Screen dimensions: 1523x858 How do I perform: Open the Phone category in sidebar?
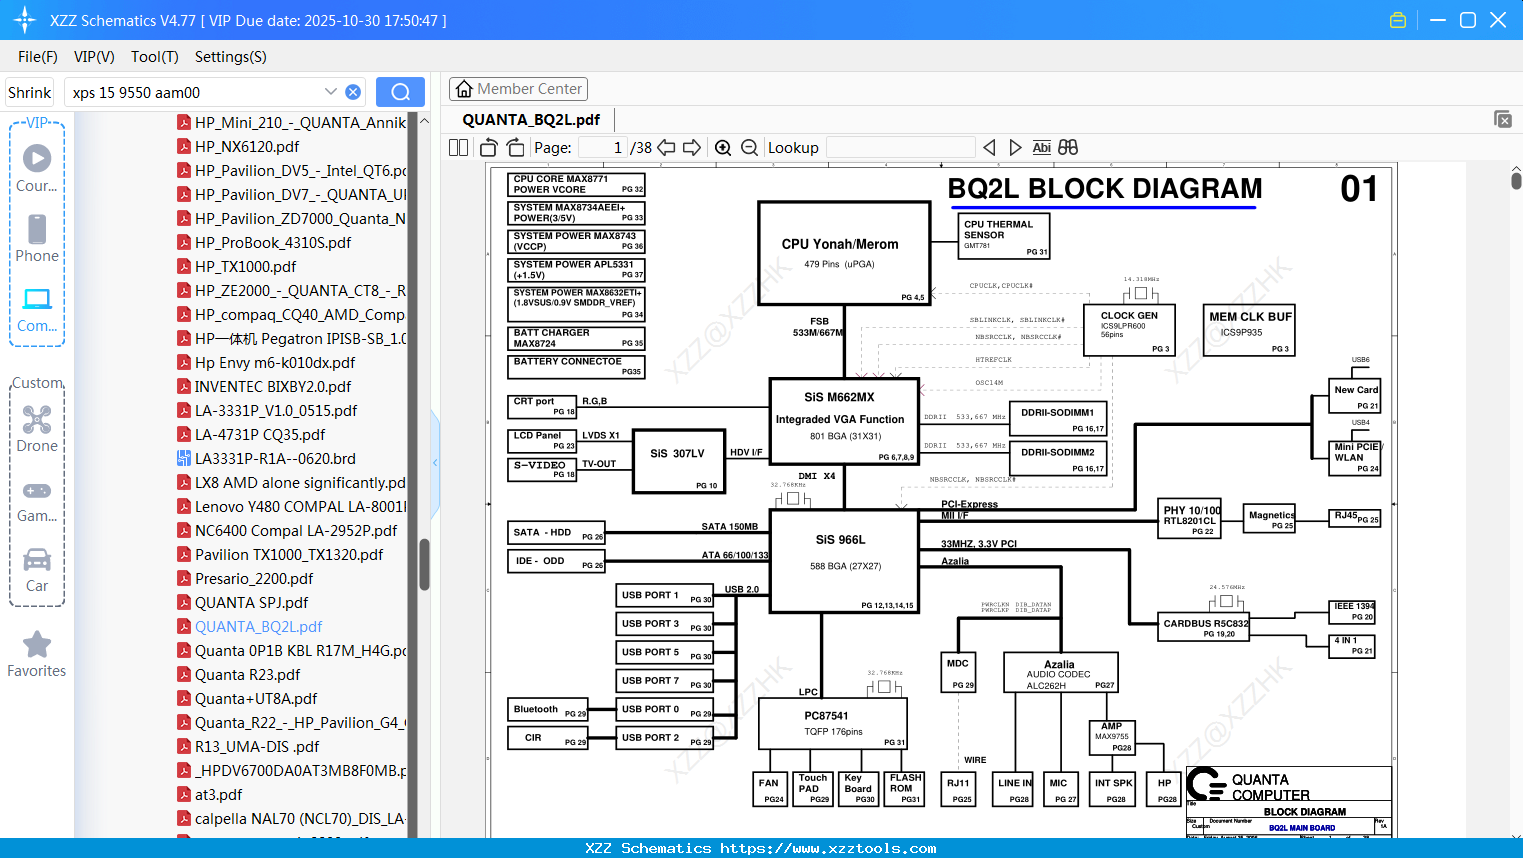(x=37, y=239)
